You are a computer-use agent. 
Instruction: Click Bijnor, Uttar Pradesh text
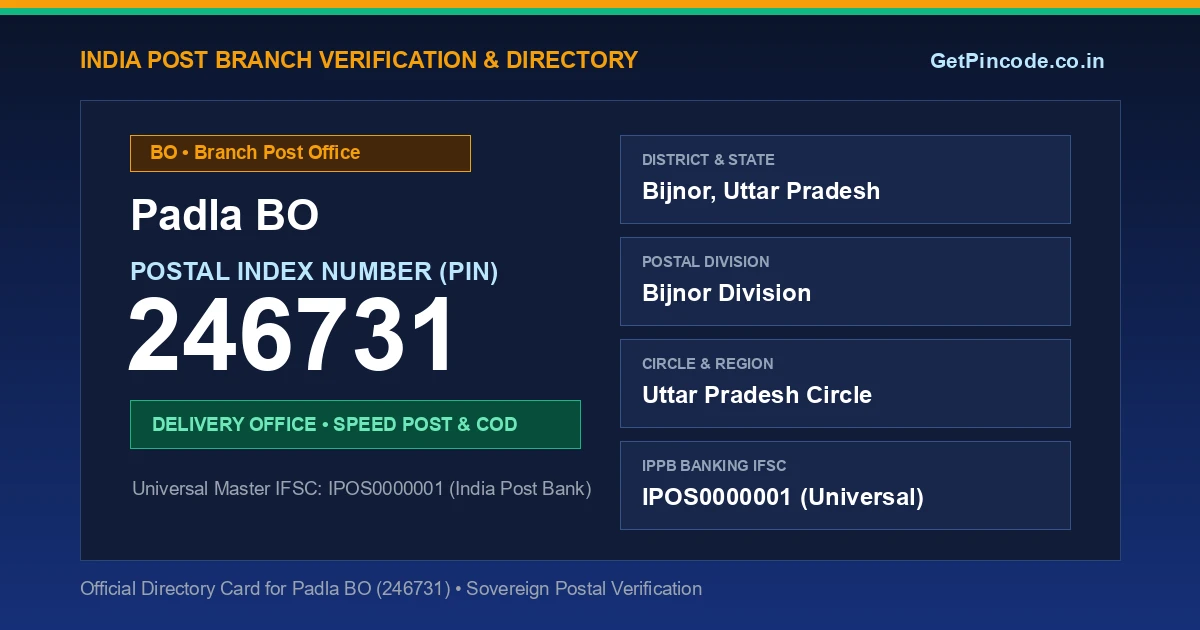tap(761, 191)
